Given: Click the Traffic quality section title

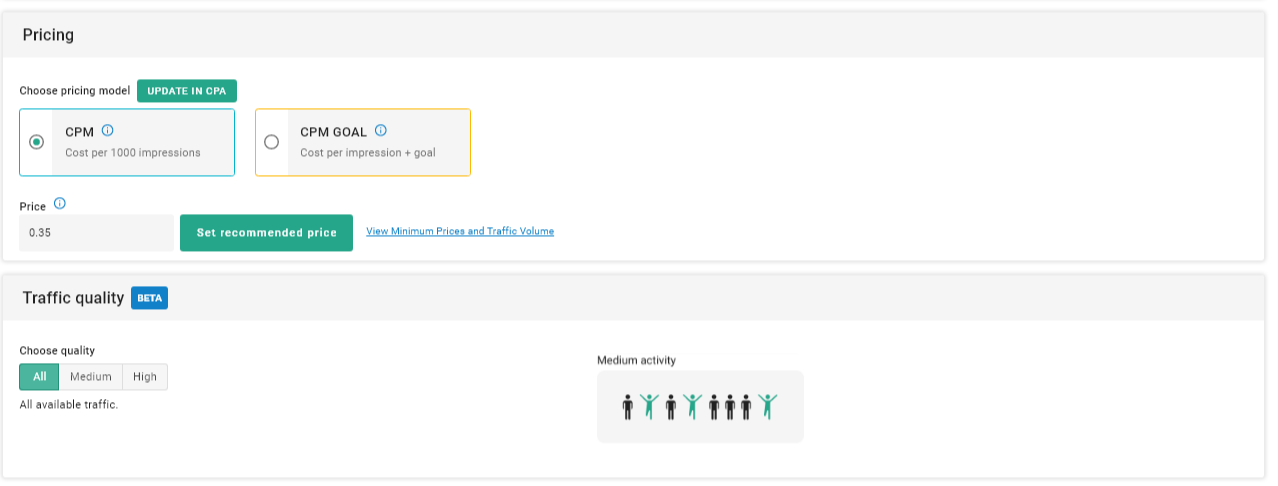Looking at the screenshot, I should click(73, 298).
